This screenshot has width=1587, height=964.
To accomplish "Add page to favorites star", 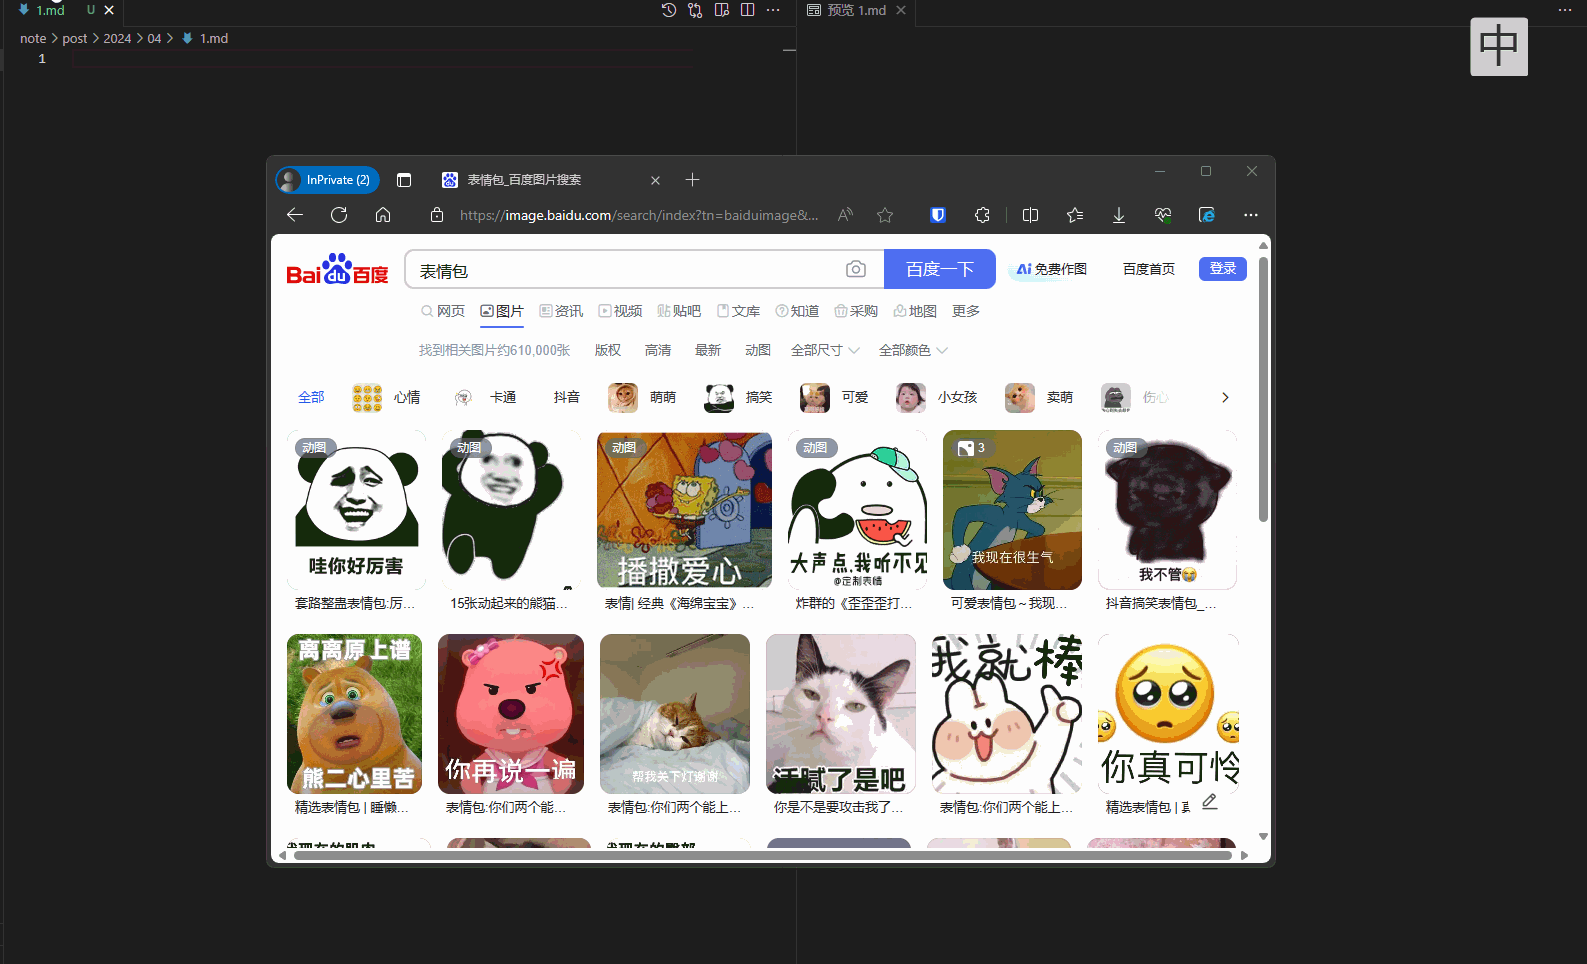I will (x=885, y=215).
